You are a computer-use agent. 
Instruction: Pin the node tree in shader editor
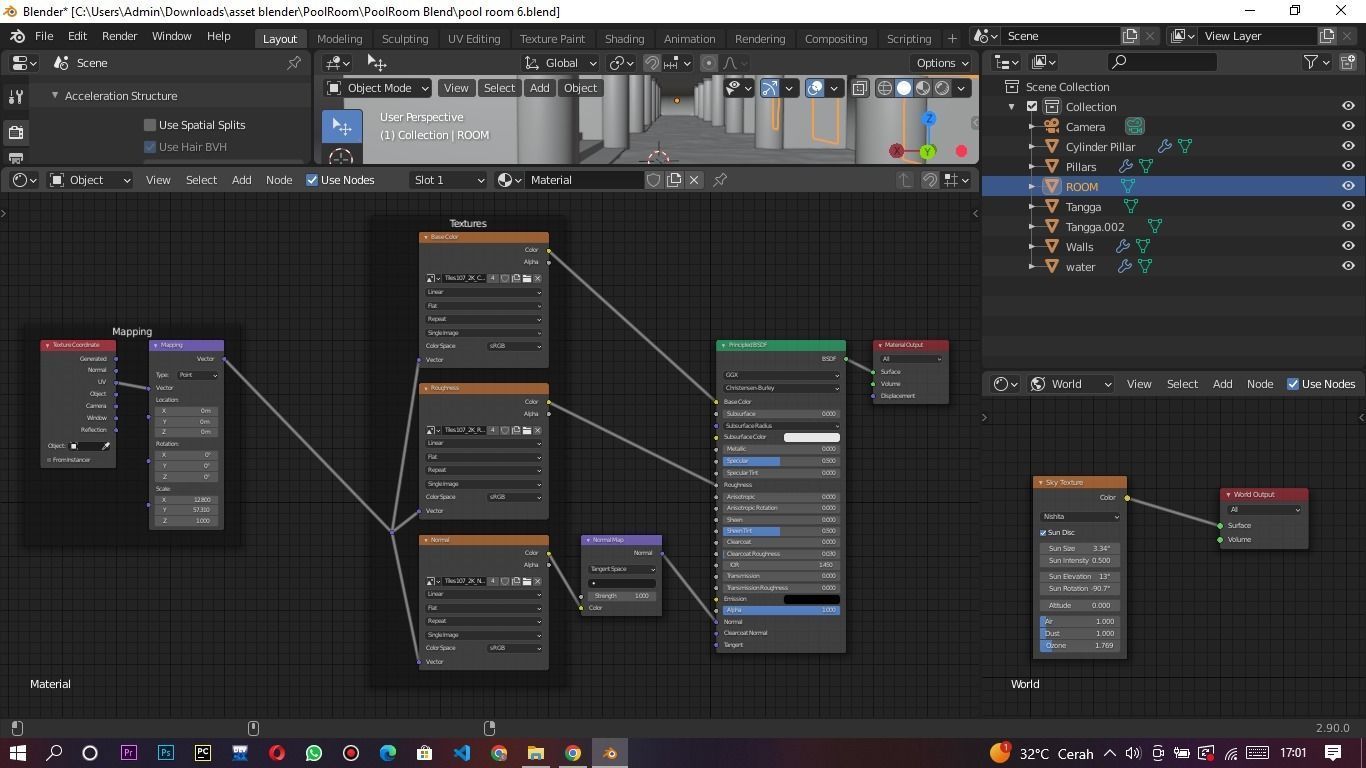pyautogui.click(x=720, y=180)
